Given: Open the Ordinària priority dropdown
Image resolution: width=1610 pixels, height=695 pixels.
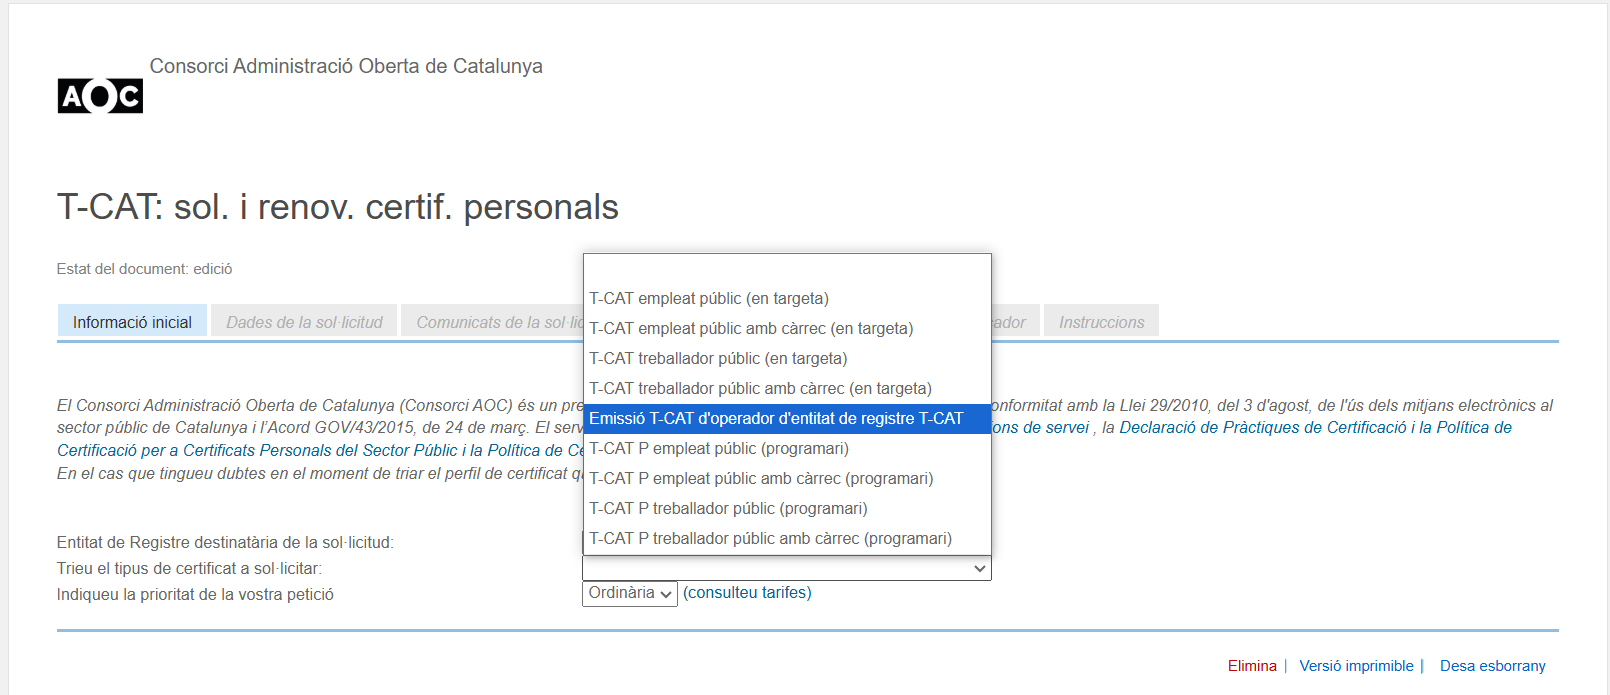Looking at the screenshot, I should (630, 594).
